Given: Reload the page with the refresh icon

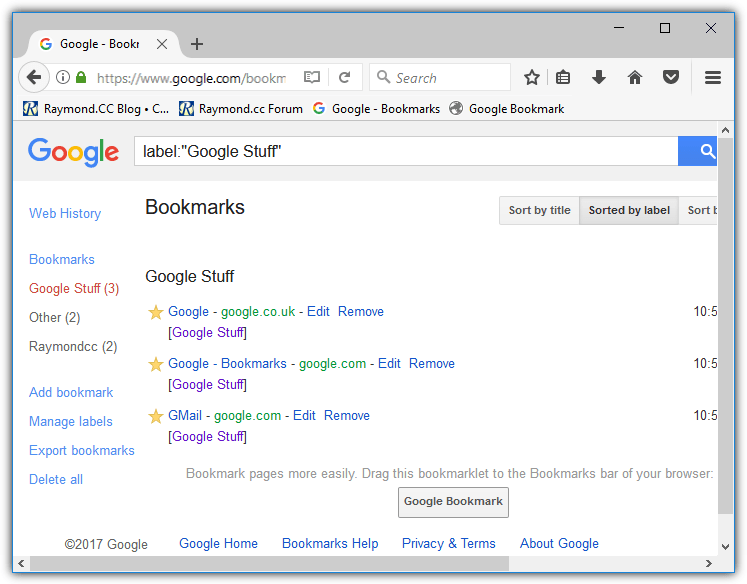Looking at the screenshot, I should pos(344,77).
